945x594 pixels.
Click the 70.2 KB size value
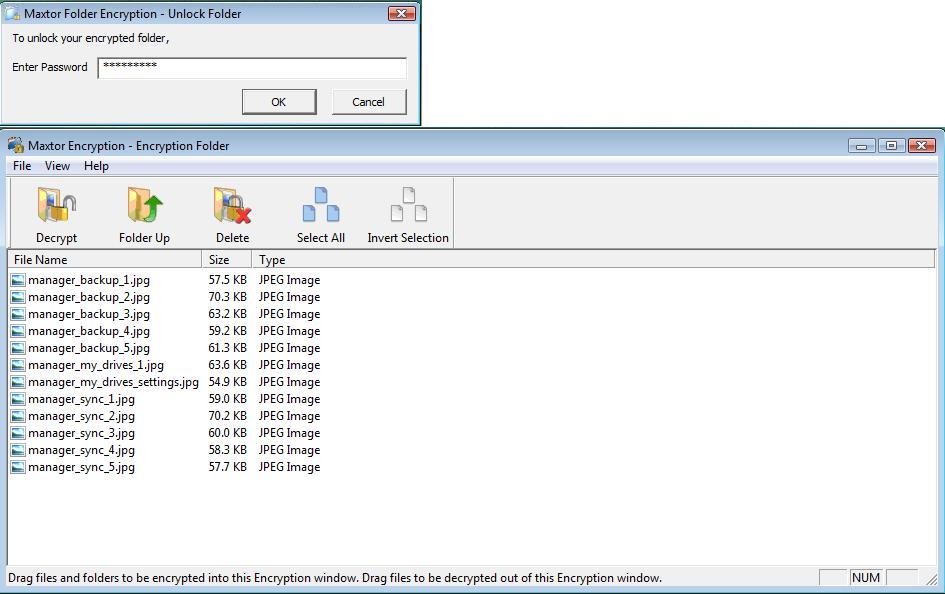pyautogui.click(x=228, y=416)
